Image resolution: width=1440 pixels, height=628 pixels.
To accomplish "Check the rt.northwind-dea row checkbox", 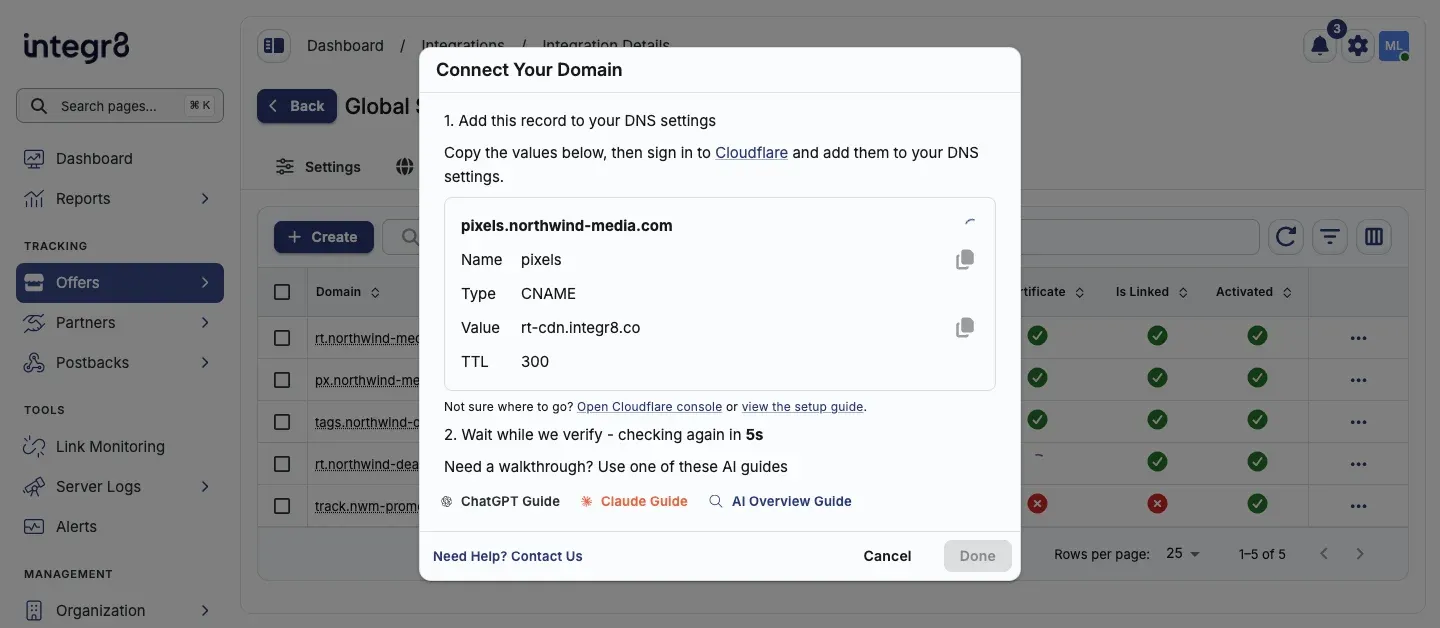I will (282, 464).
